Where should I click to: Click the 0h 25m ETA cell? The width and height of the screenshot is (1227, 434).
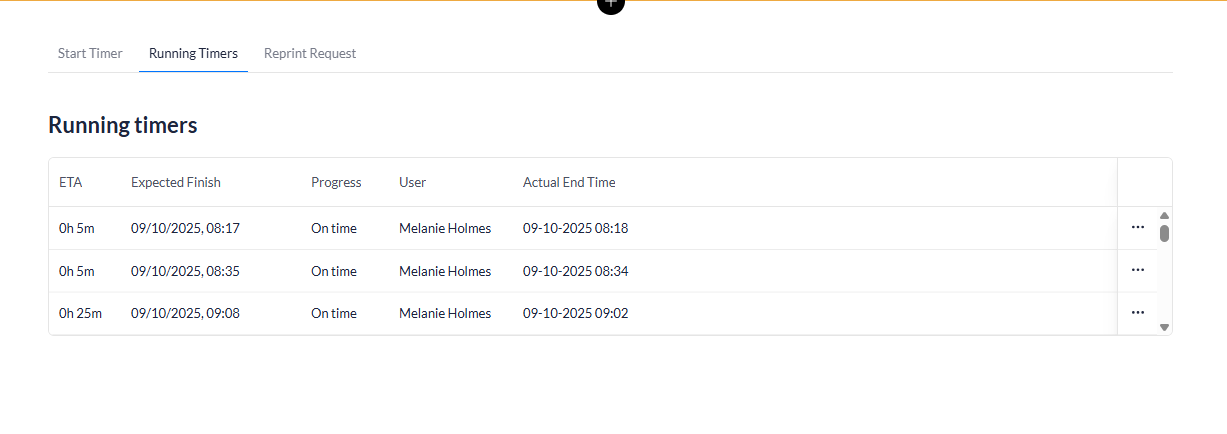pyautogui.click(x=81, y=313)
